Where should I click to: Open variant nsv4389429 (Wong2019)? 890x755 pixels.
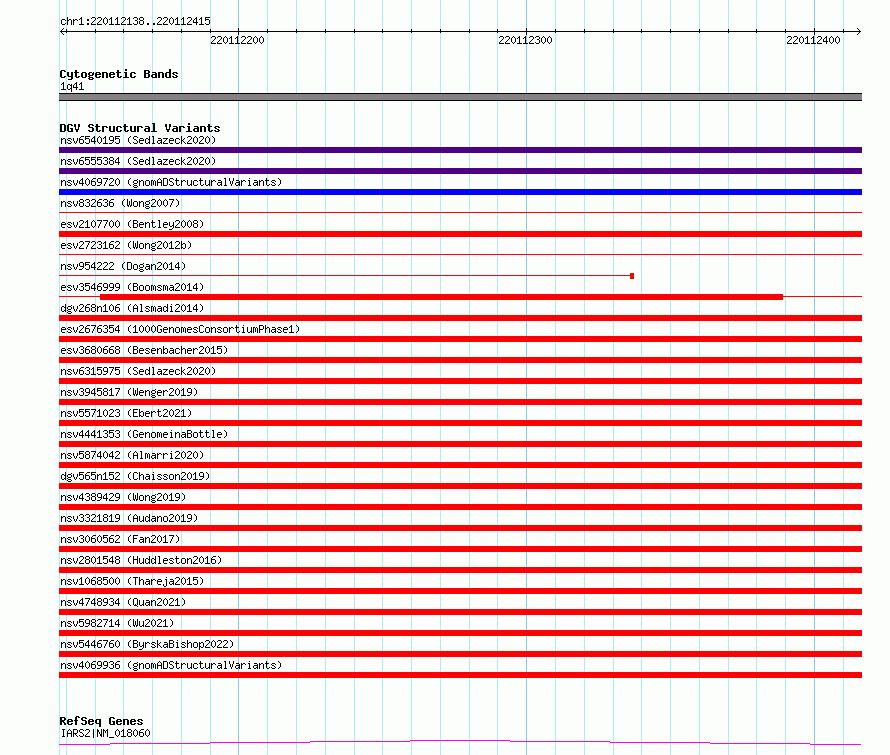123,497
